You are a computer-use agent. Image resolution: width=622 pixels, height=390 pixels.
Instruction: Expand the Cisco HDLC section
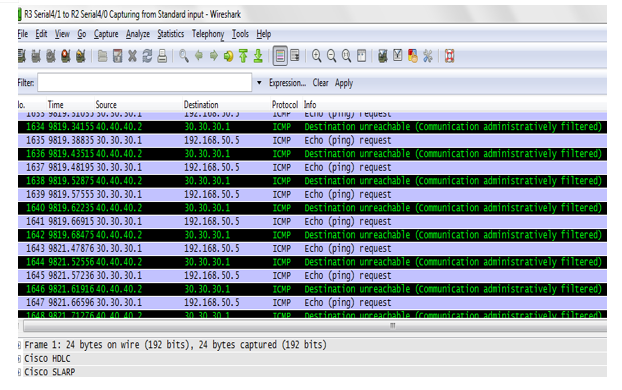19,359
